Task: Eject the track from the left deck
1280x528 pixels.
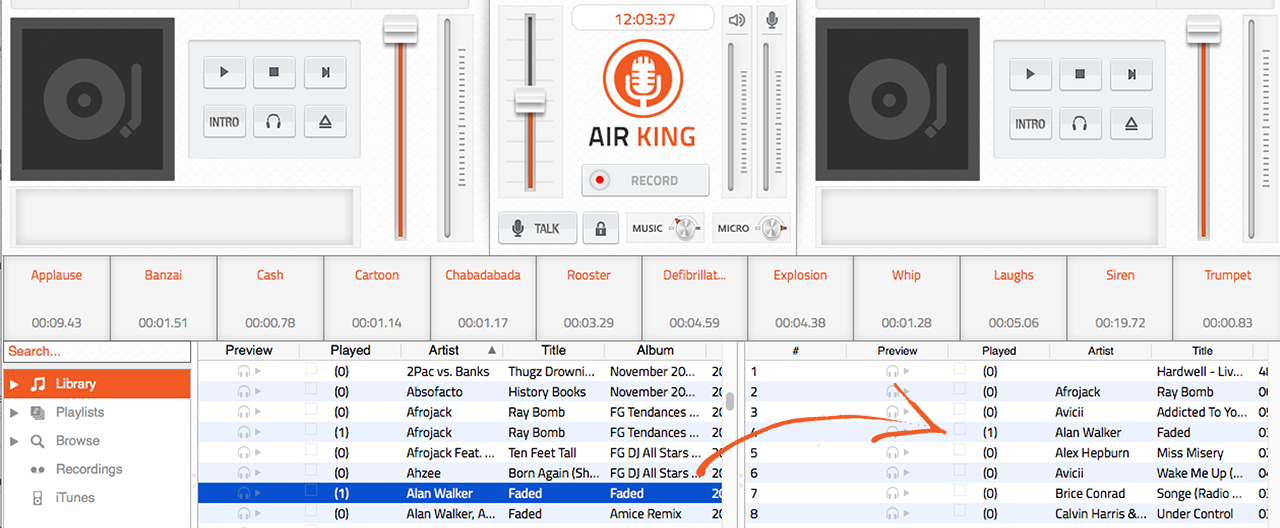Action: pos(325,122)
